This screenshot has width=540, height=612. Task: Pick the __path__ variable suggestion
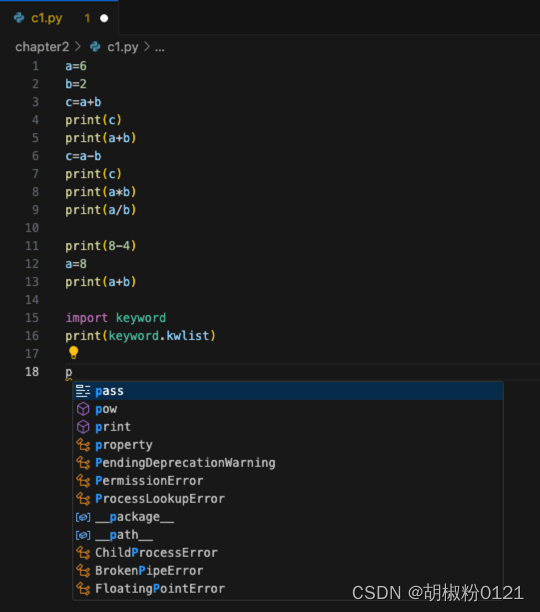pyautogui.click(x=288, y=535)
